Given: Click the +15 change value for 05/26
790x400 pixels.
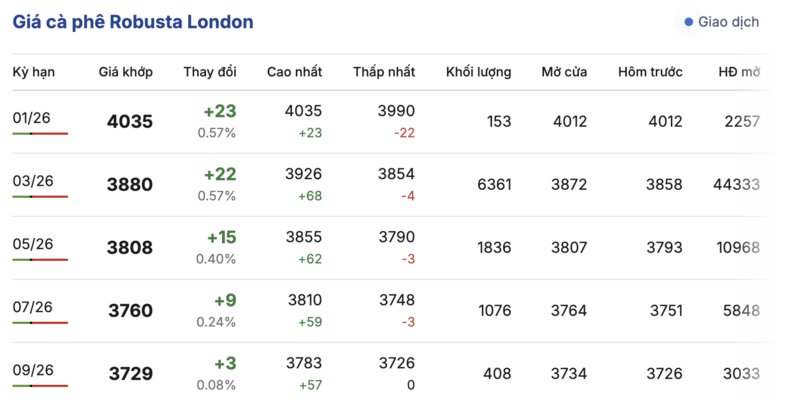Looking at the screenshot, I should [221, 238].
